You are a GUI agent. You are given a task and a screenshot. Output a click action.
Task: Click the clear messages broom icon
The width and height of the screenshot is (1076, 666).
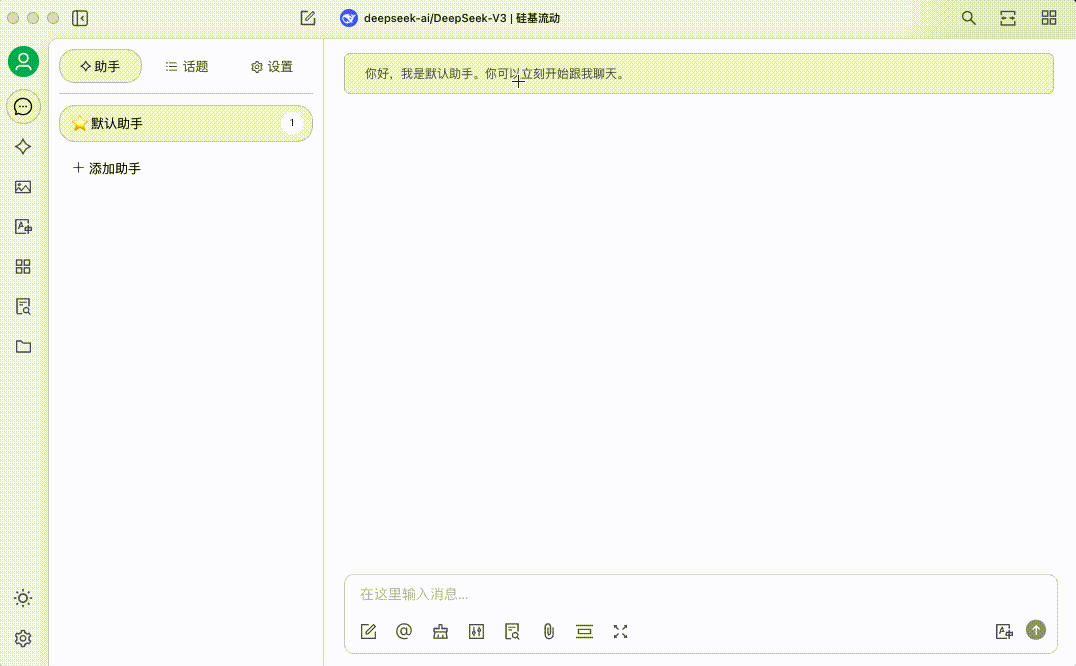(x=440, y=631)
